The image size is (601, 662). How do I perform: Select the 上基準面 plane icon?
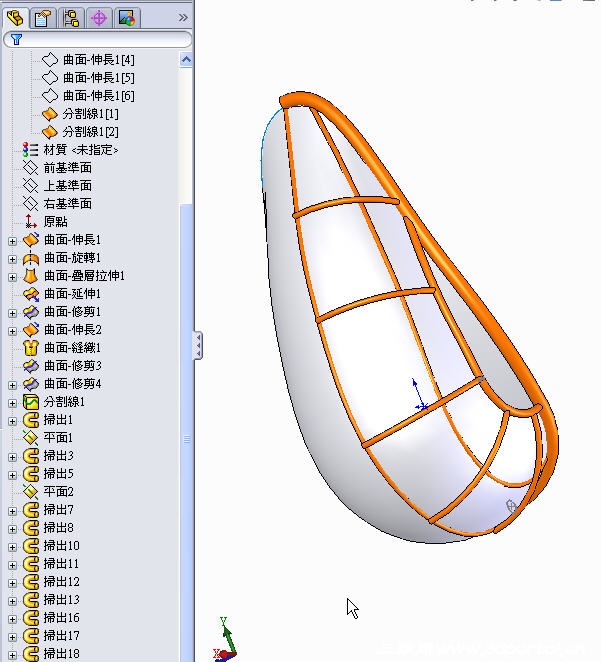(30, 186)
